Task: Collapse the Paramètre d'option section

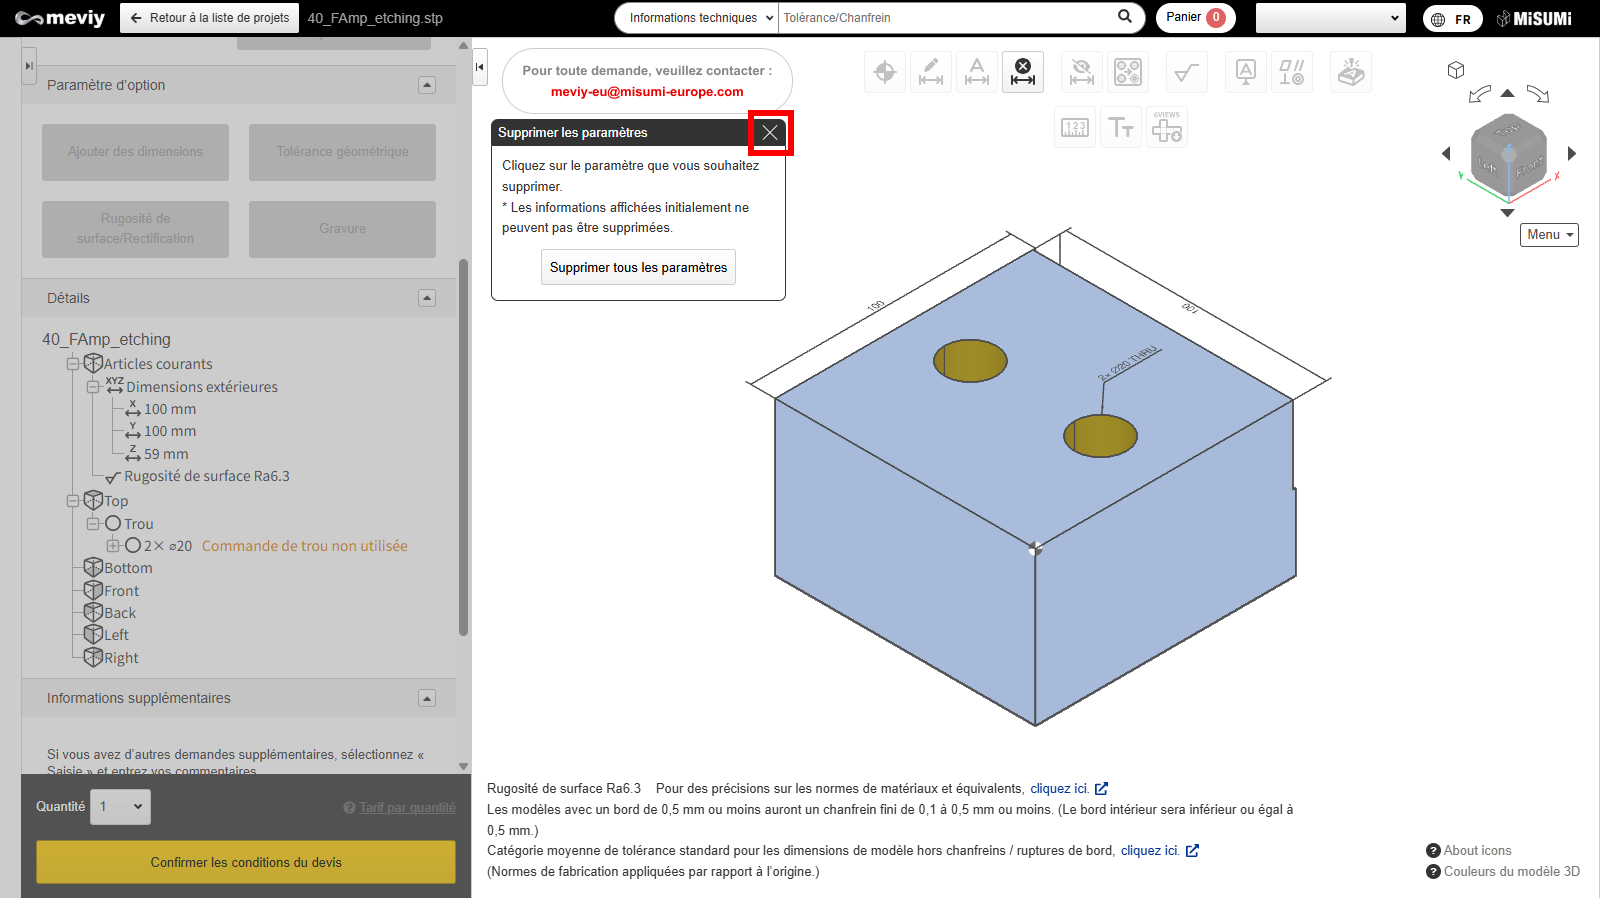Action: click(427, 85)
